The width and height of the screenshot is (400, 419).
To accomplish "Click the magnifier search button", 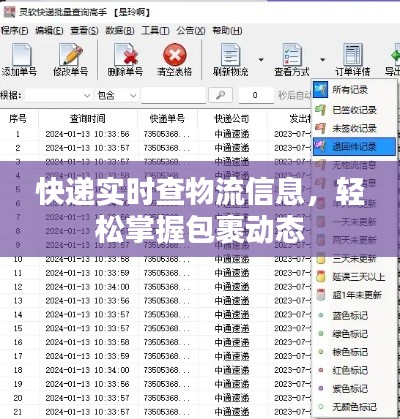I will click(220, 95).
